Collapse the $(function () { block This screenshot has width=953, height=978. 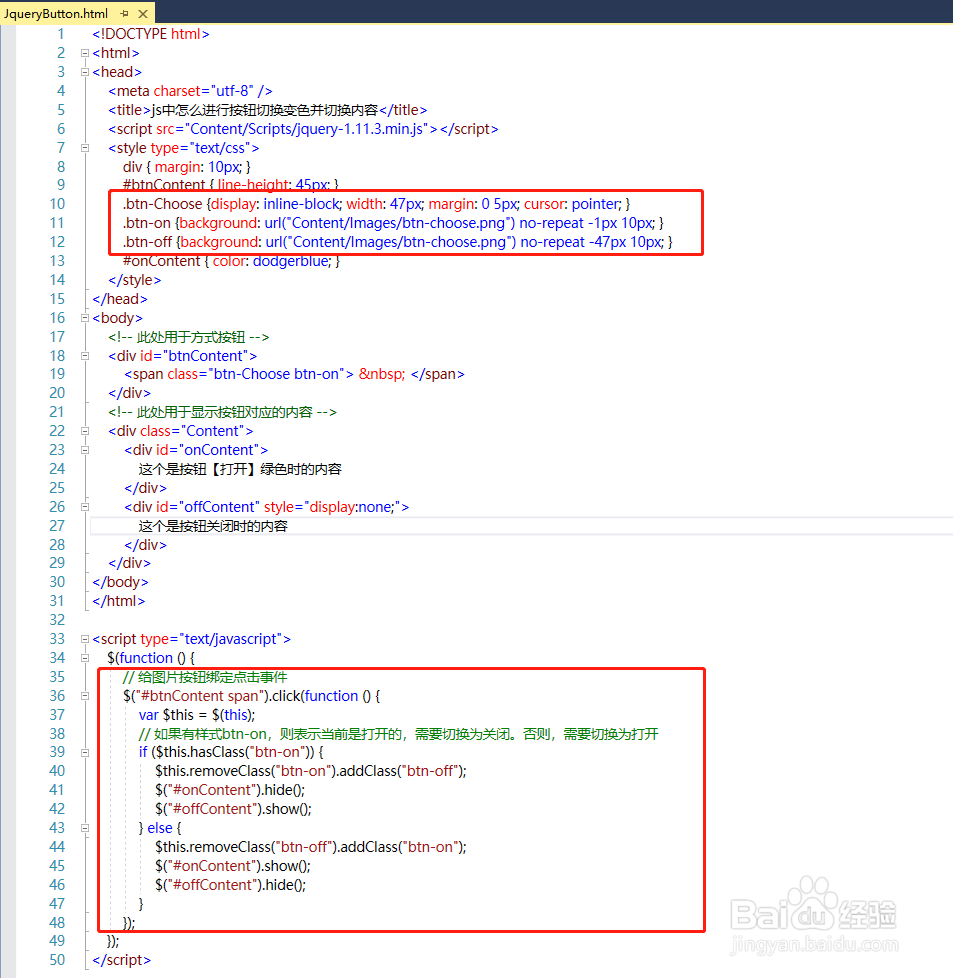point(85,658)
